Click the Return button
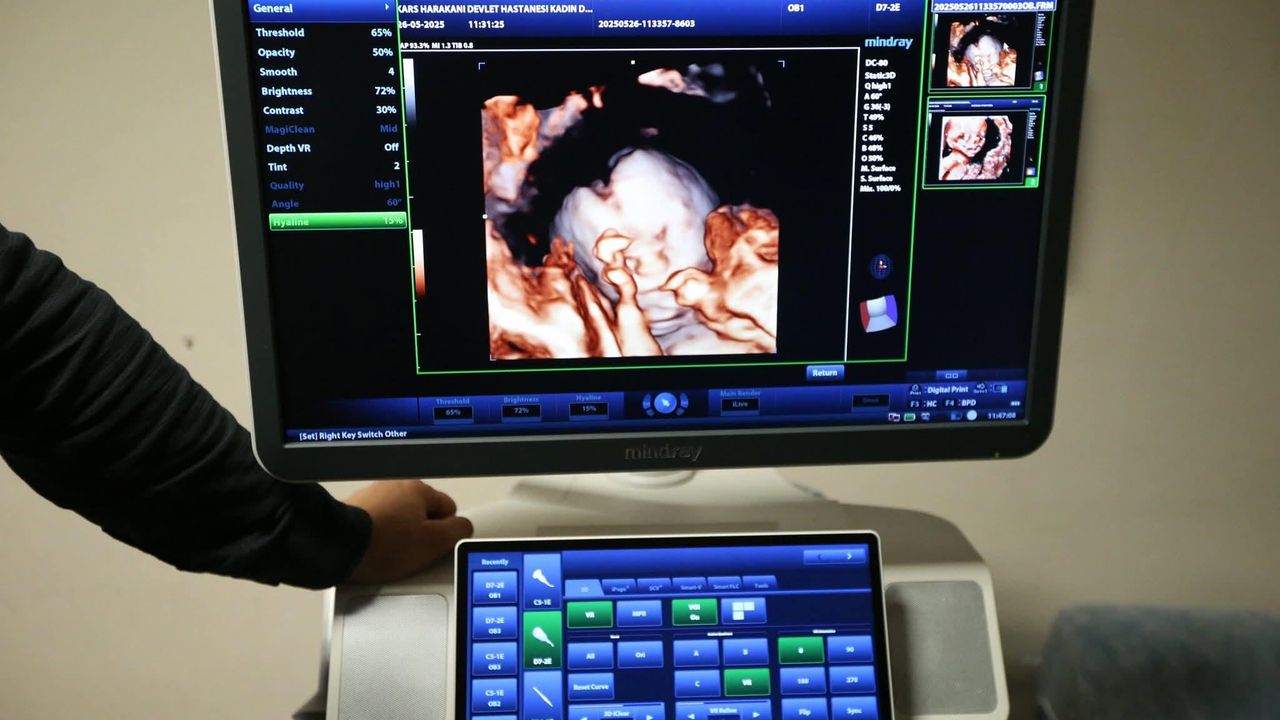The width and height of the screenshot is (1280, 720). [825, 372]
